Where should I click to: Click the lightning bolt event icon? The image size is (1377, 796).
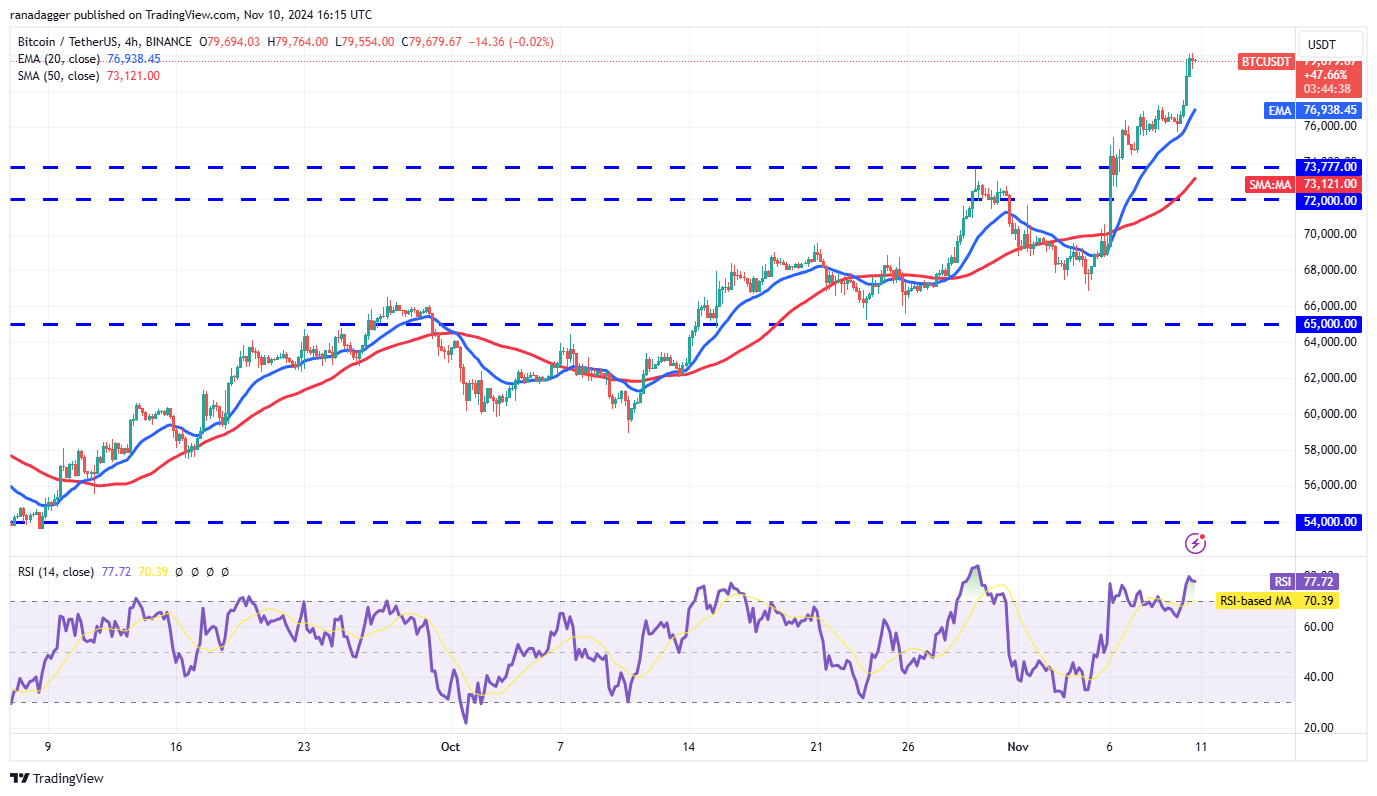1195,543
